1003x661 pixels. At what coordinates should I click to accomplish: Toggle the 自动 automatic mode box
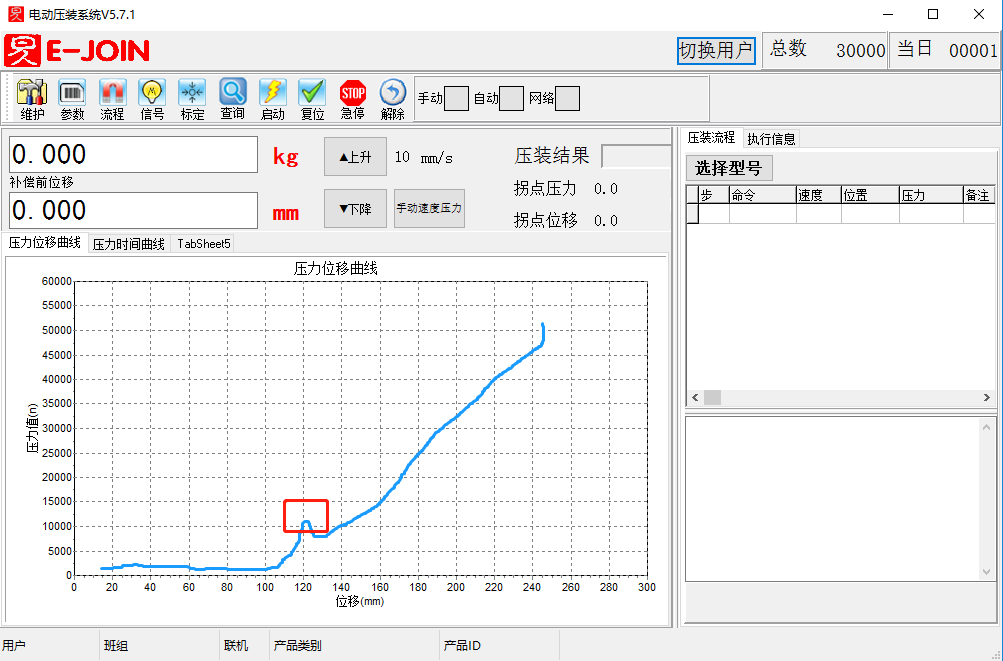pyautogui.click(x=511, y=98)
